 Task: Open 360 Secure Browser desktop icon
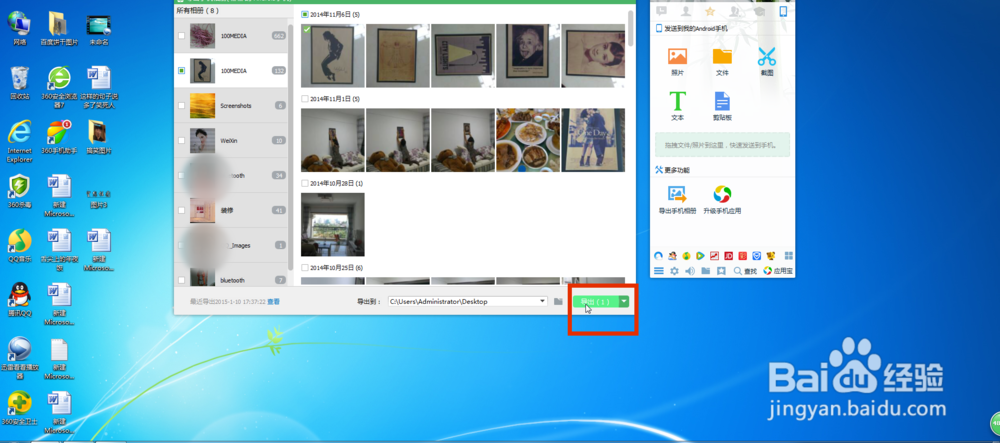point(59,87)
